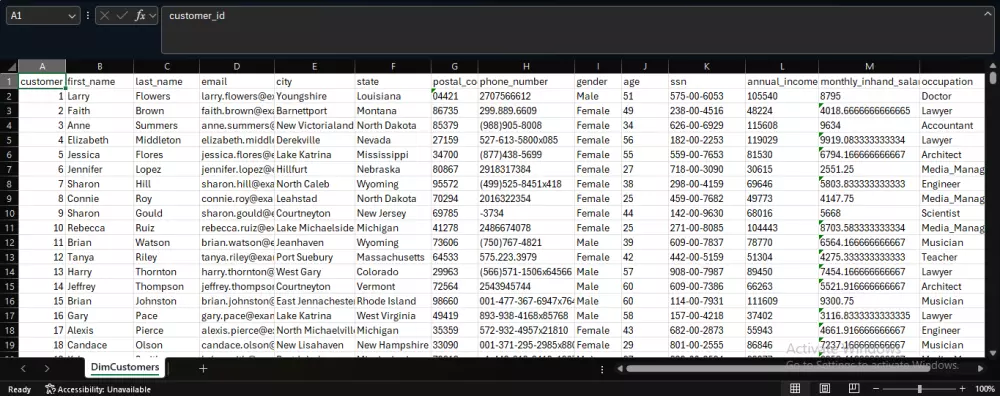Click cell containing Youngshire

315,96
